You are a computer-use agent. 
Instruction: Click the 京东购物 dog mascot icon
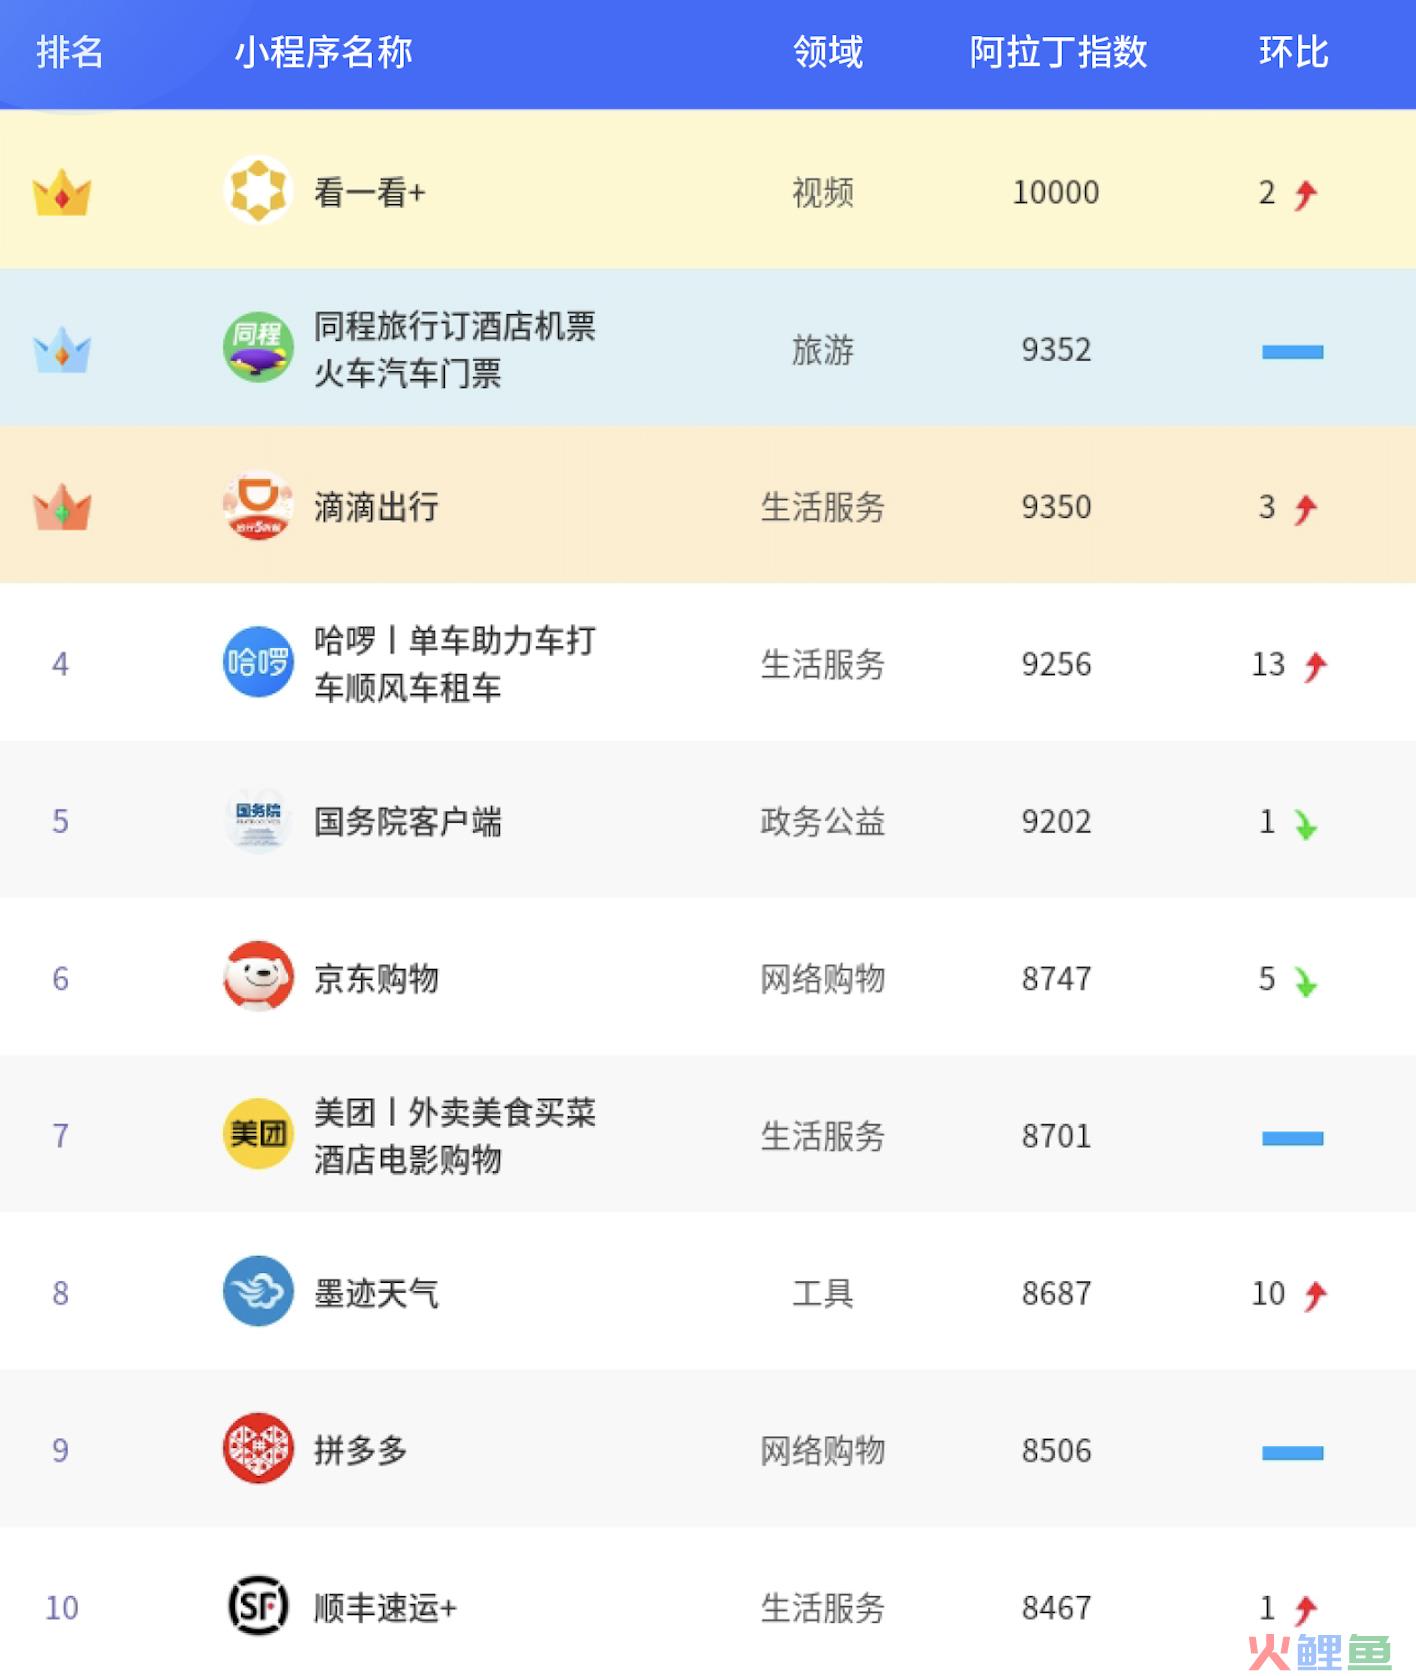pos(258,977)
